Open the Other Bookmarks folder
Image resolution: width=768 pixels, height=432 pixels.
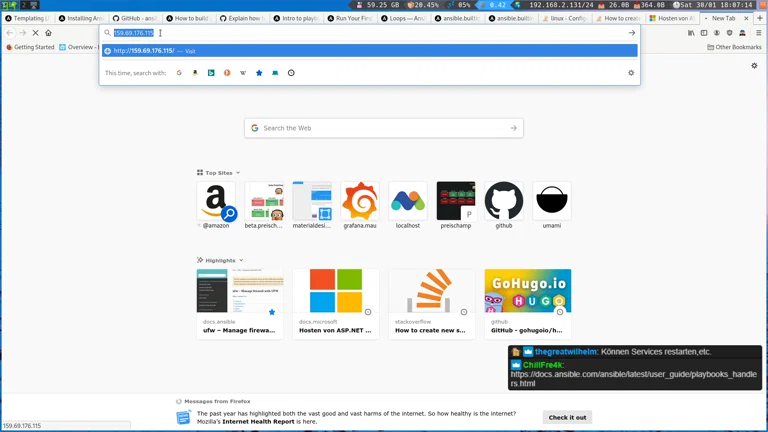coord(734,47)
